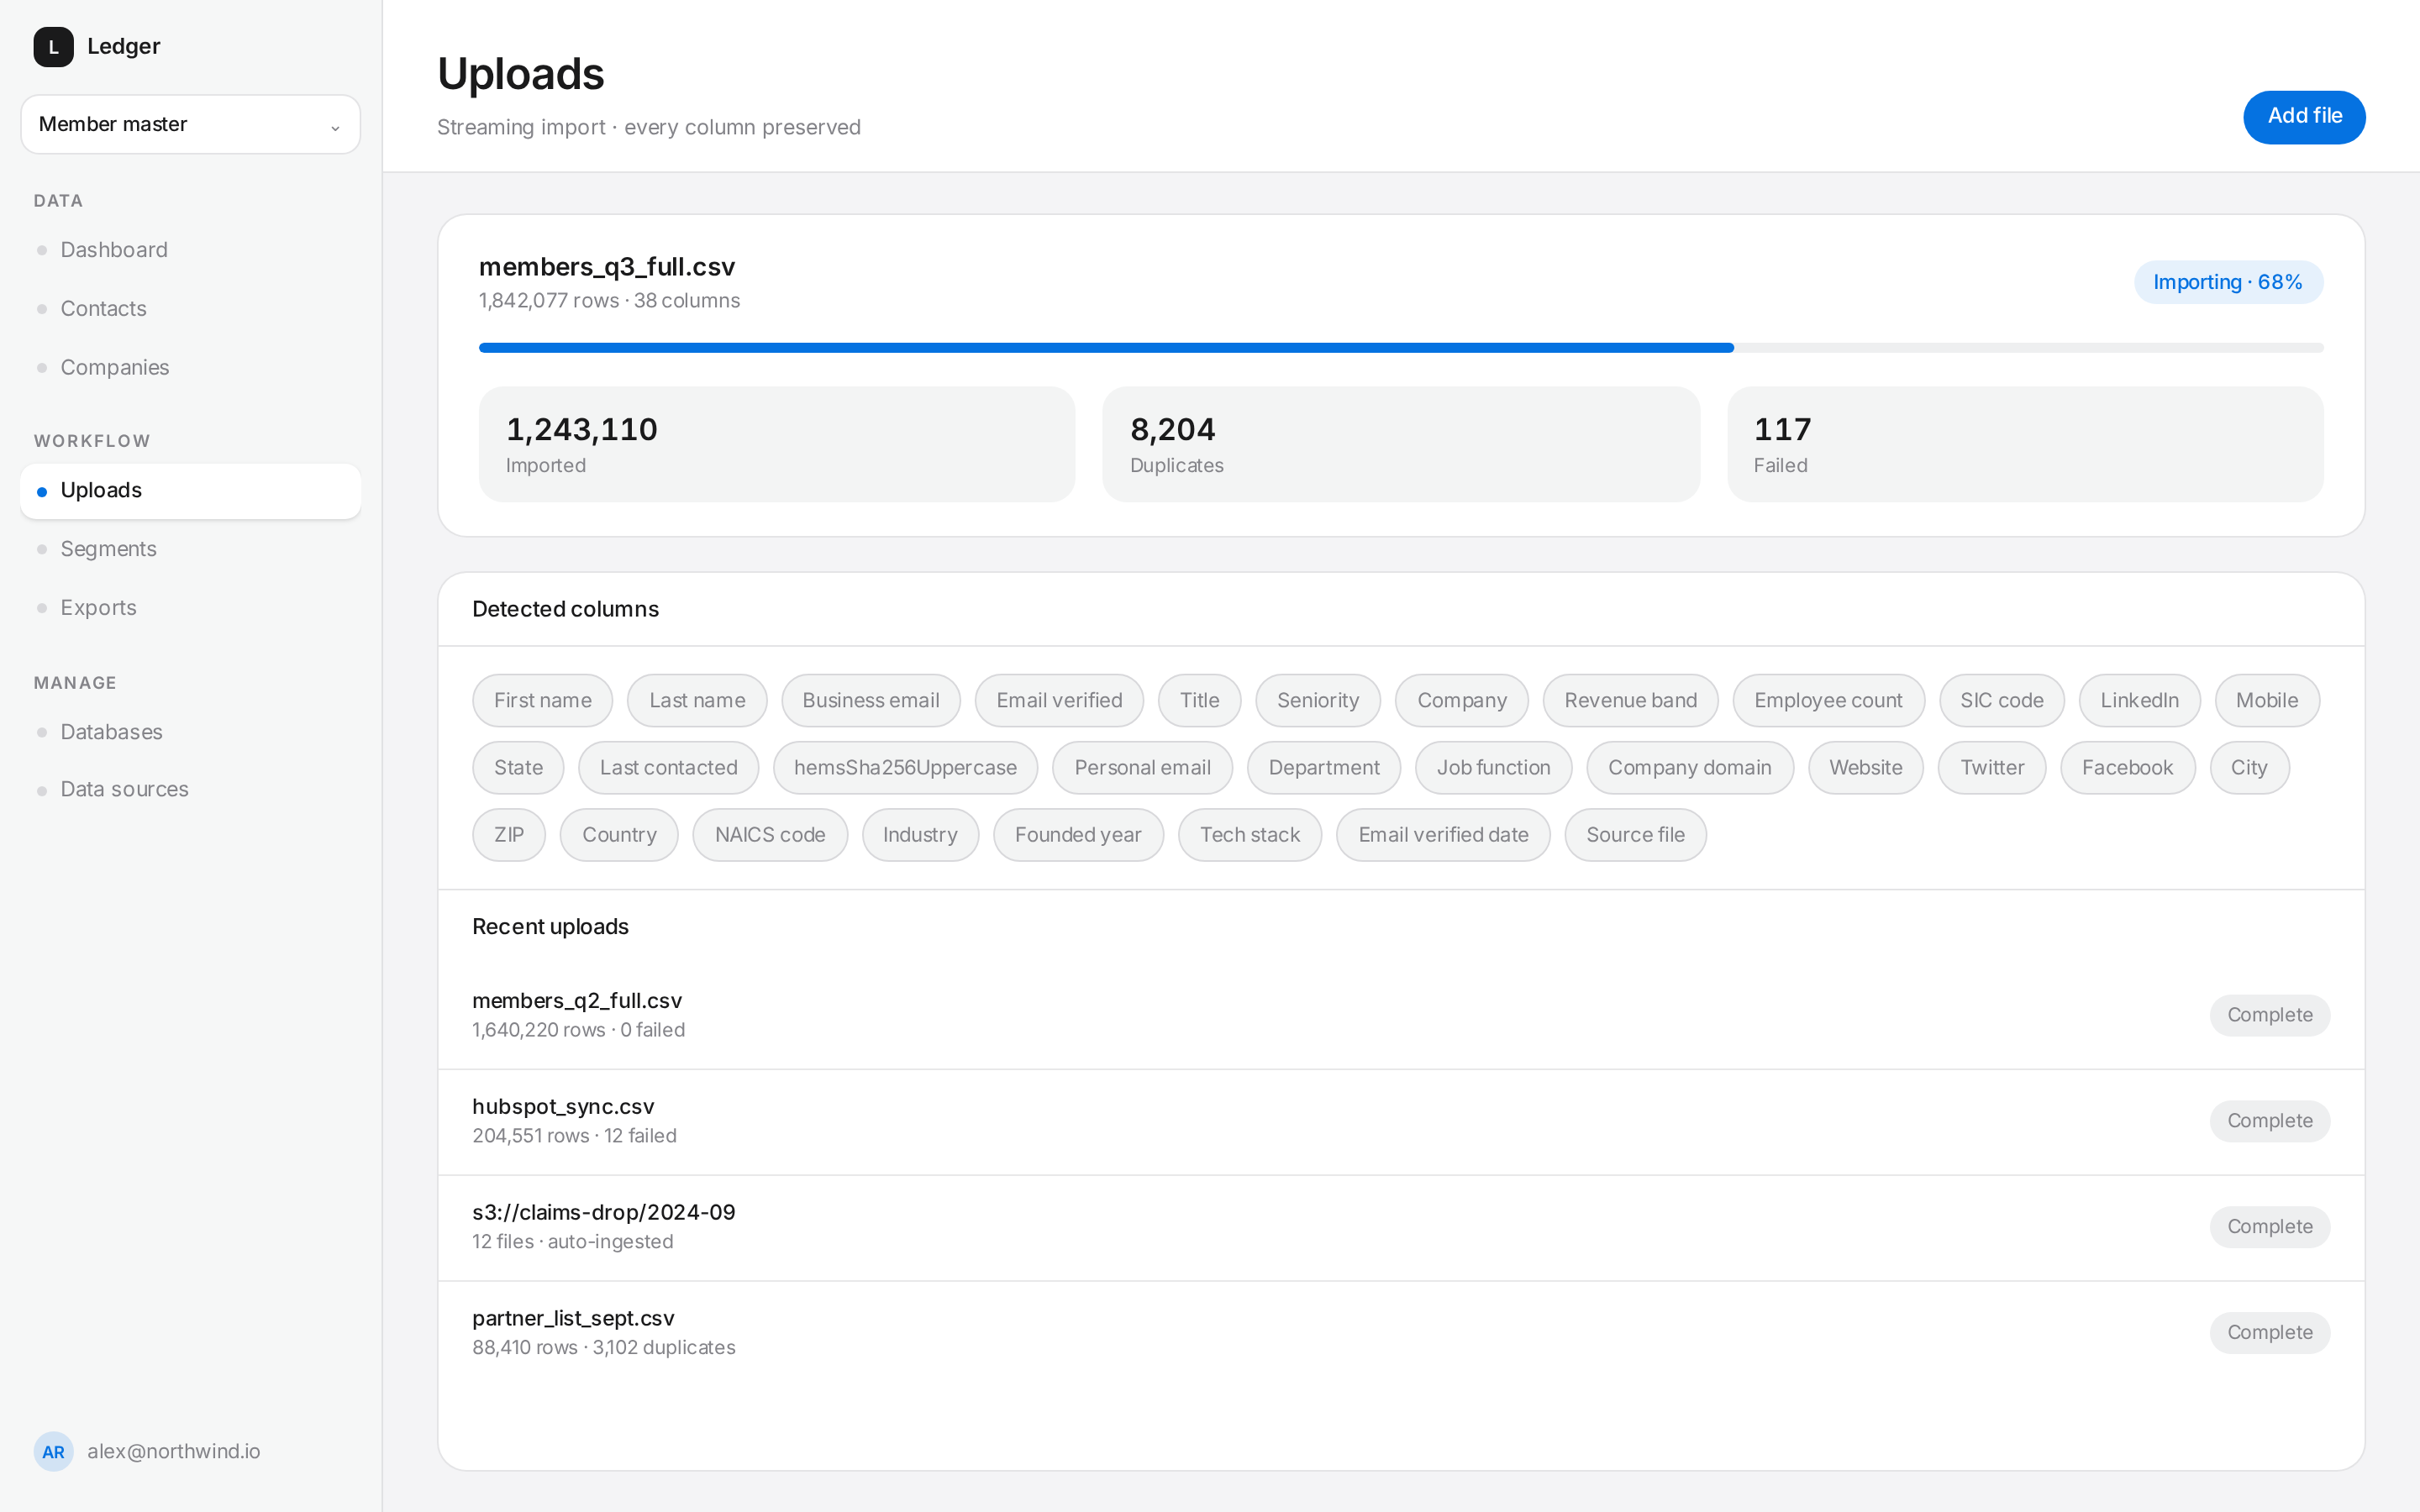2420x1512 pixels.
Task: Select the Uploads sidebar item
Action: coord(190,491)
